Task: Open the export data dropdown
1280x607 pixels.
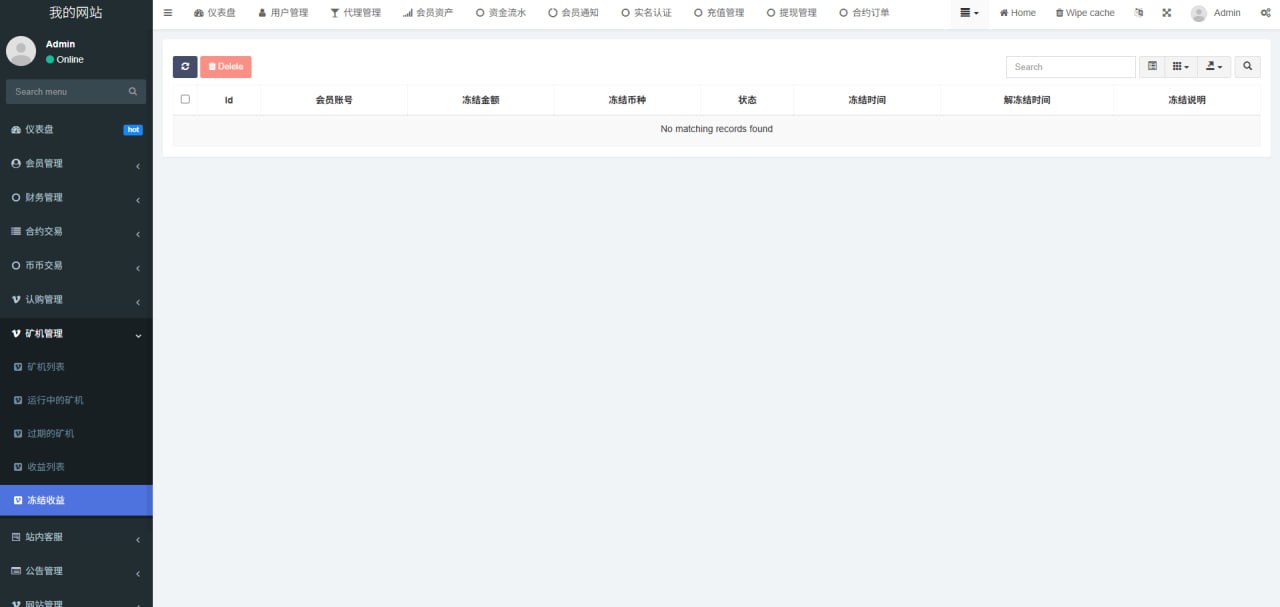Action: (1214, 67)
